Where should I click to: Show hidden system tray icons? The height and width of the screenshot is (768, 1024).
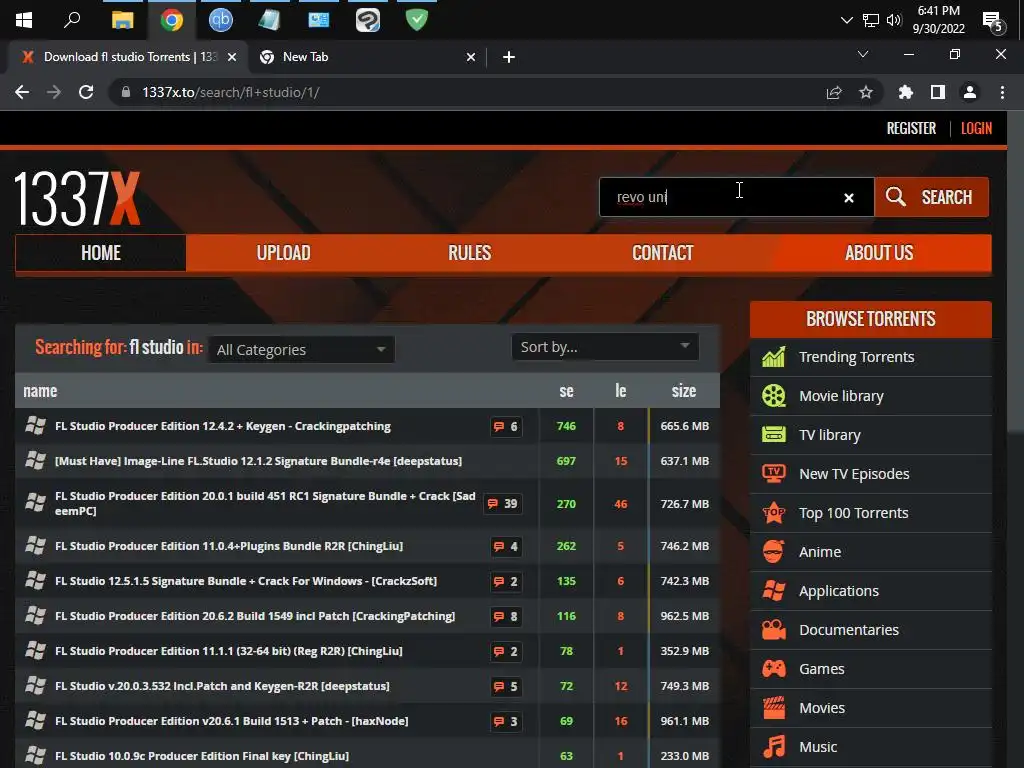pyautogui.click(x=846, y=20)
